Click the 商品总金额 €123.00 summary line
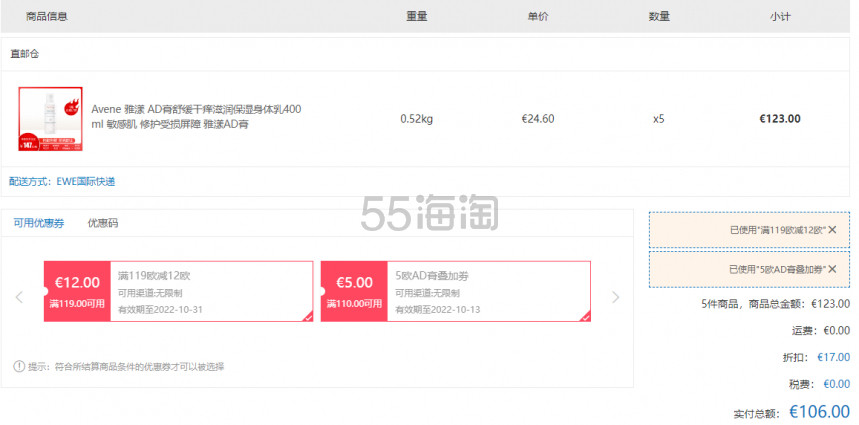 (775, 303)
